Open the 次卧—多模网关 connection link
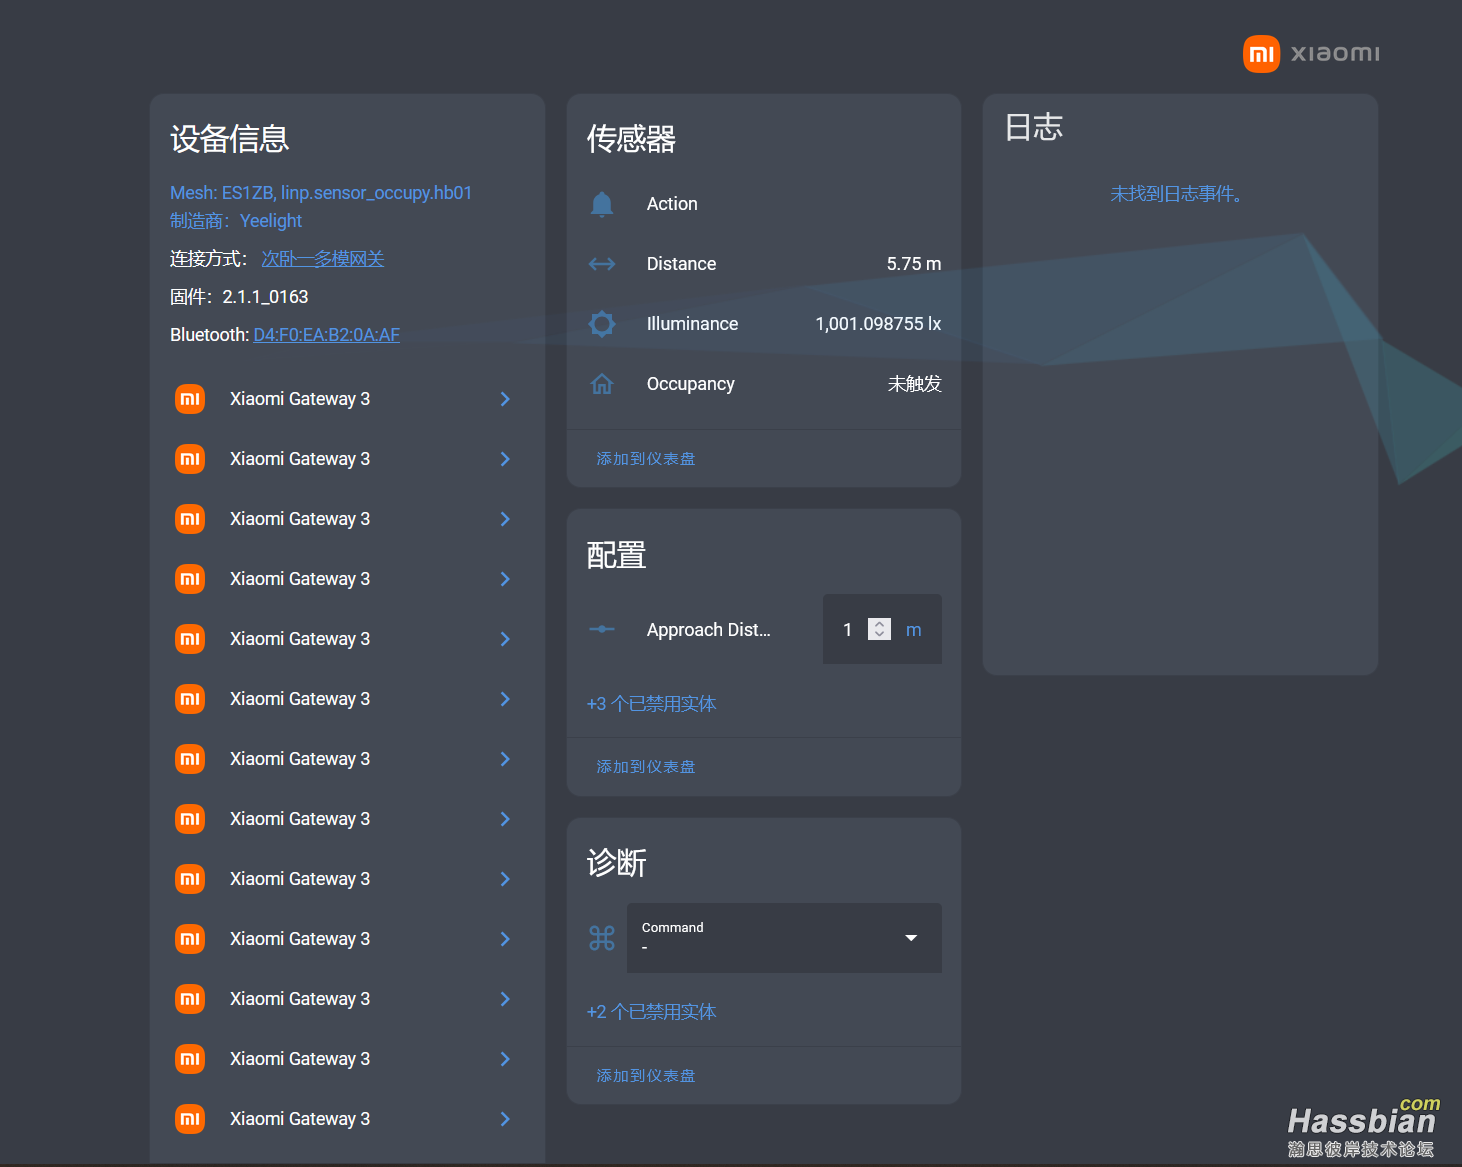 pyautogui.click(x=322, y=259)
